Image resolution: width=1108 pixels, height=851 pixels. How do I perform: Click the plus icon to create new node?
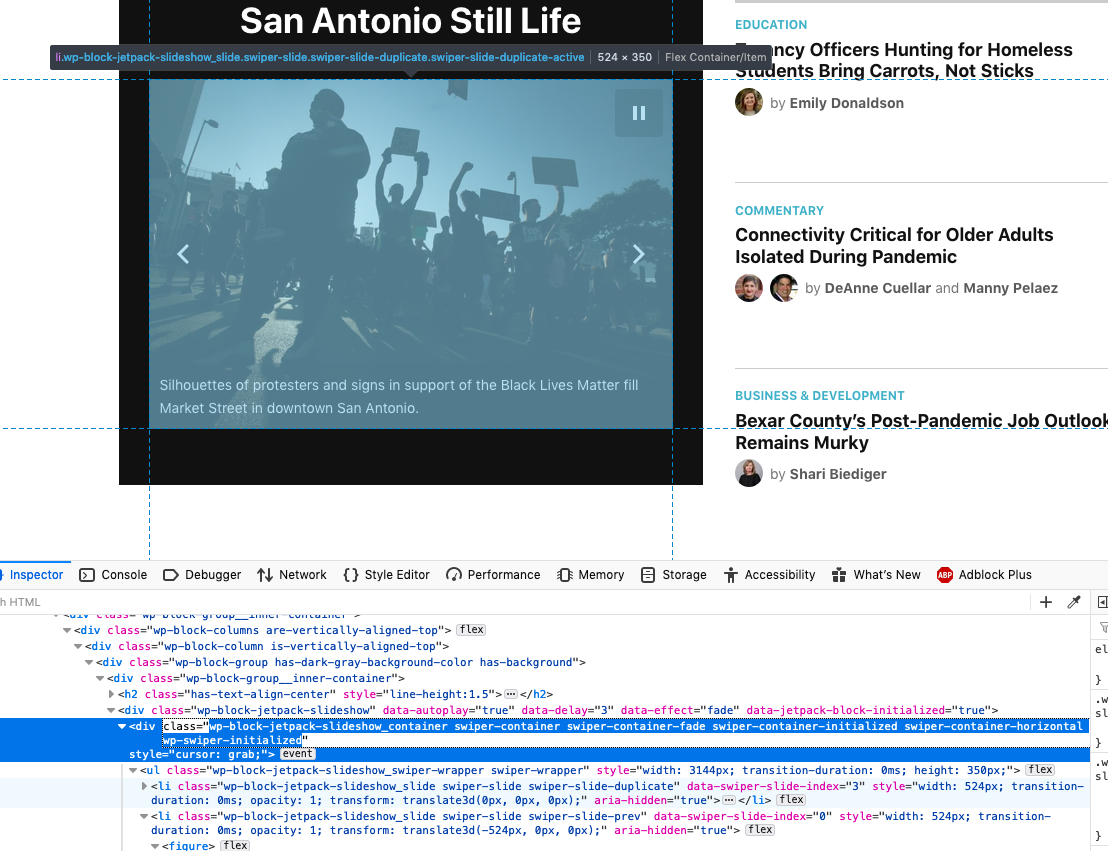tap(1046, 602)
